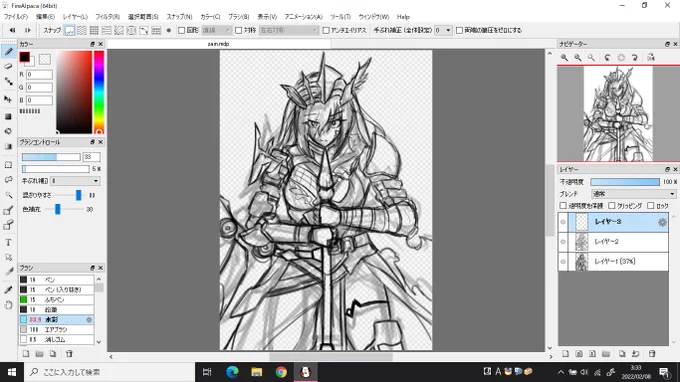Click the brush list scroll-down arrow
680x382 pixels.
click(x=99, y=342)
